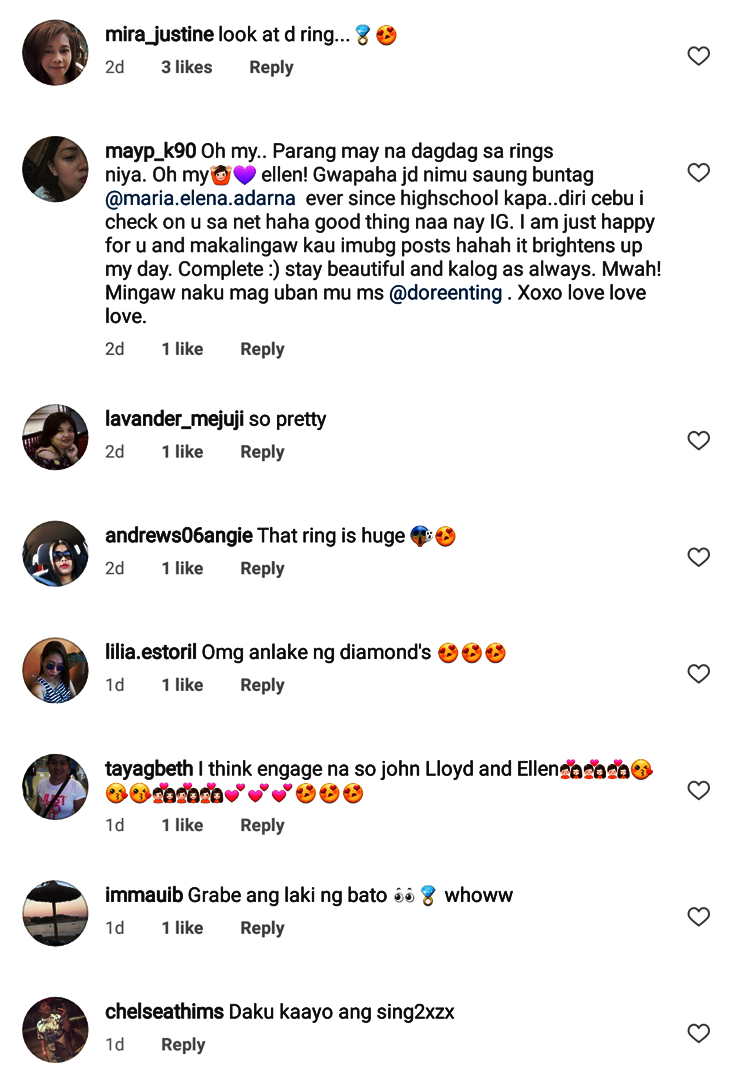This screenshot has width=750, height=1069.
Task: Open immauib's sunset profile picture
Action: click(x=55, y=913)
